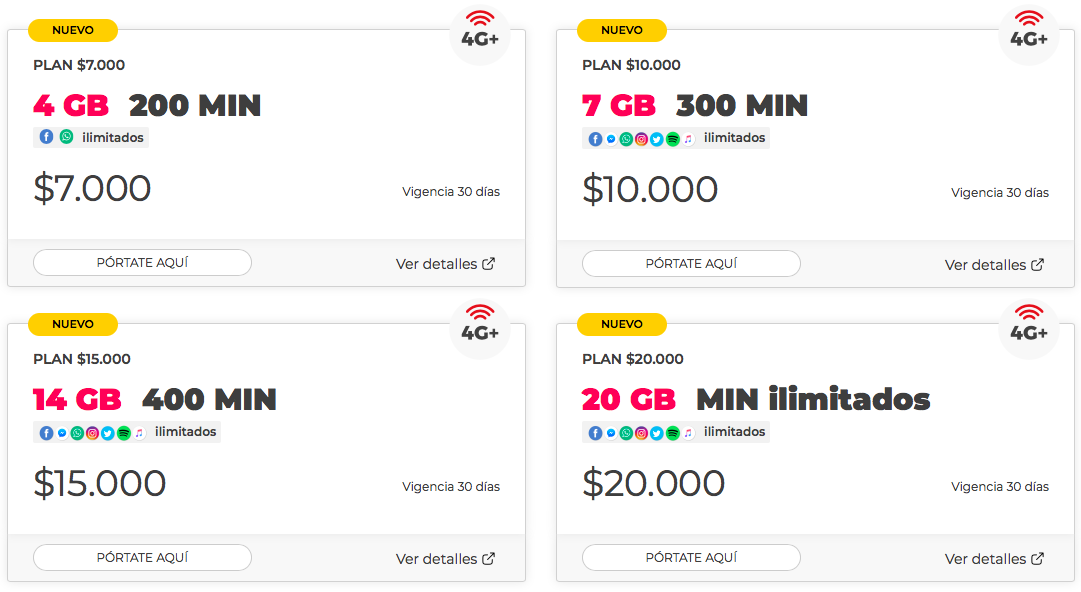Image resolution: width=1081 pixels, height=592 pixels.
Task: Click the Facebook icon in the $7.000 plan
Action: click(46, 137)
